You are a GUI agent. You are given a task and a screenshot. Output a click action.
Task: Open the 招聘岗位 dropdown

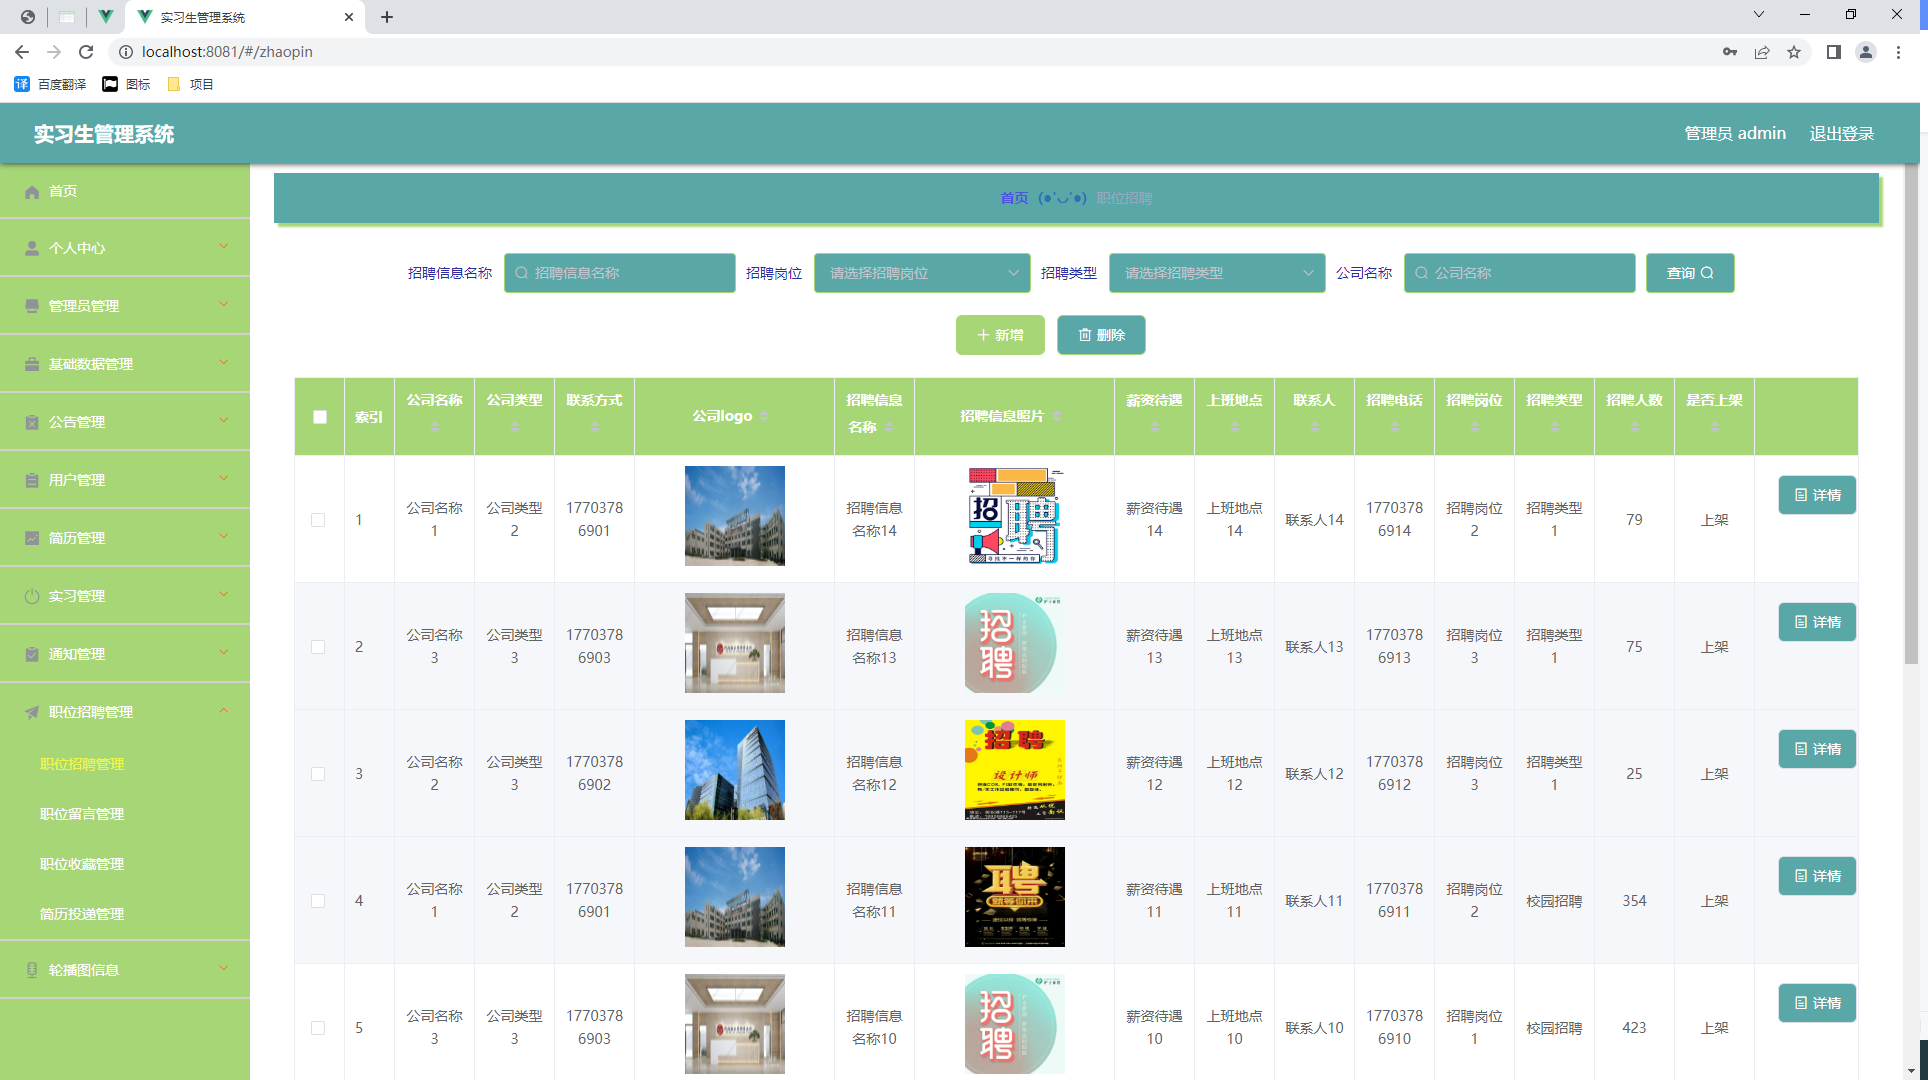click(921, 273)
